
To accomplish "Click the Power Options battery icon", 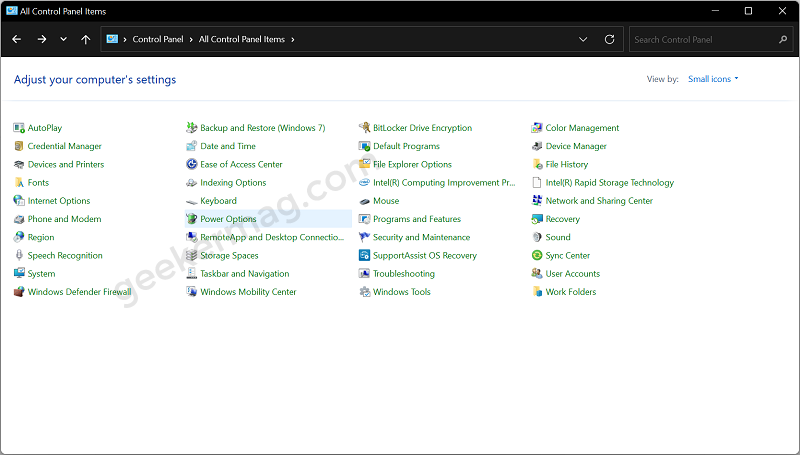I will [191, 219].
